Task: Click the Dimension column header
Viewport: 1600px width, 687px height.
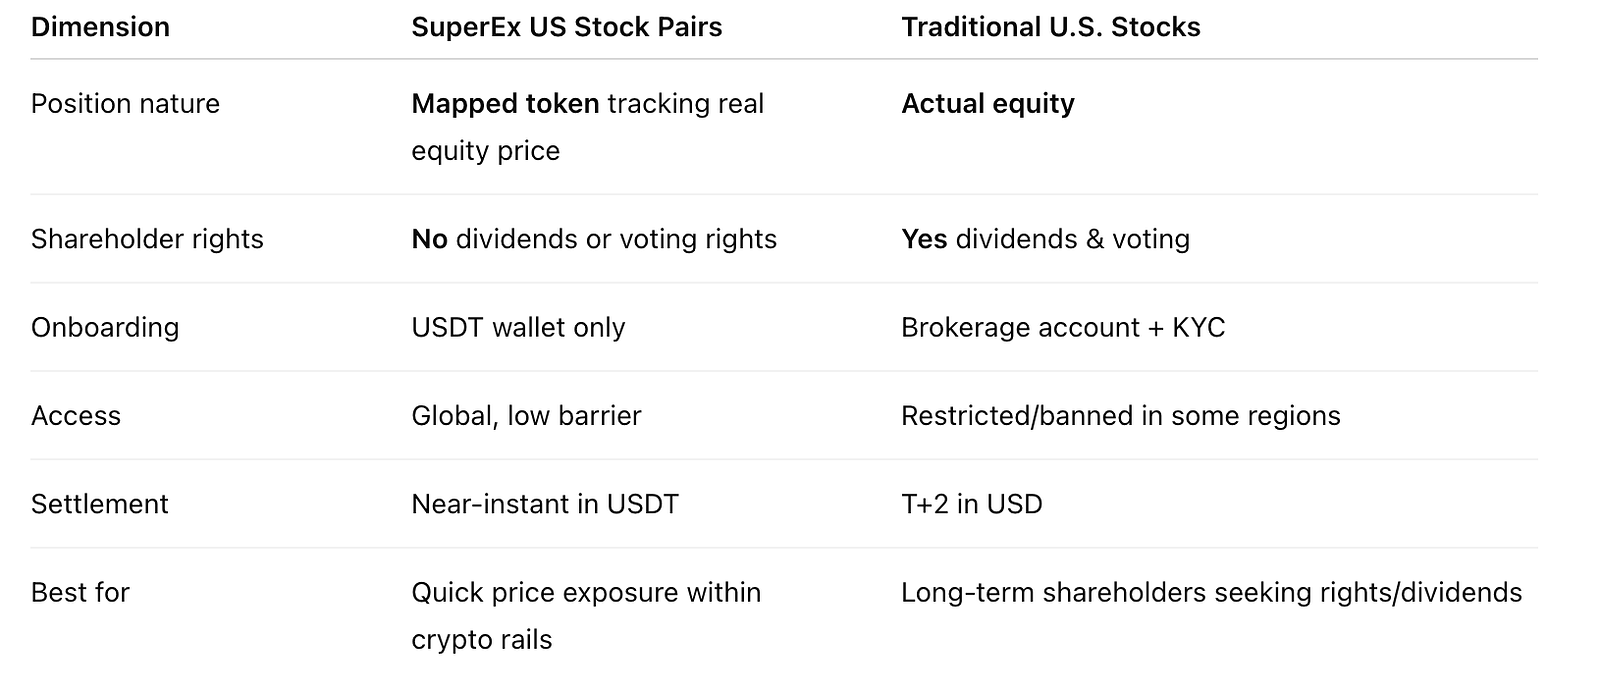Action: [100, 27]
